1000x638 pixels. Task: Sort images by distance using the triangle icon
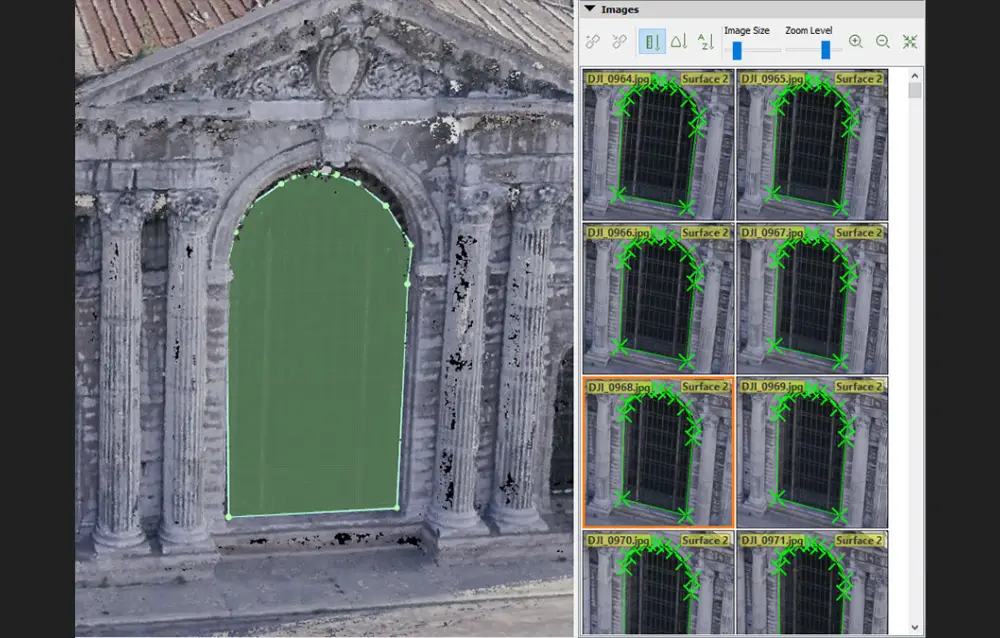[x=678, y=41]
